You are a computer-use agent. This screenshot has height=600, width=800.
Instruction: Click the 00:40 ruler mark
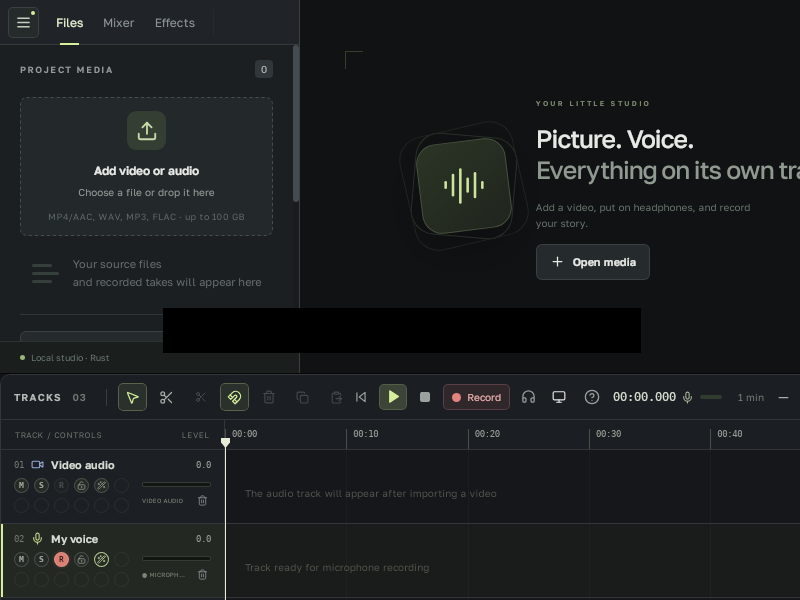pos(730,434)
